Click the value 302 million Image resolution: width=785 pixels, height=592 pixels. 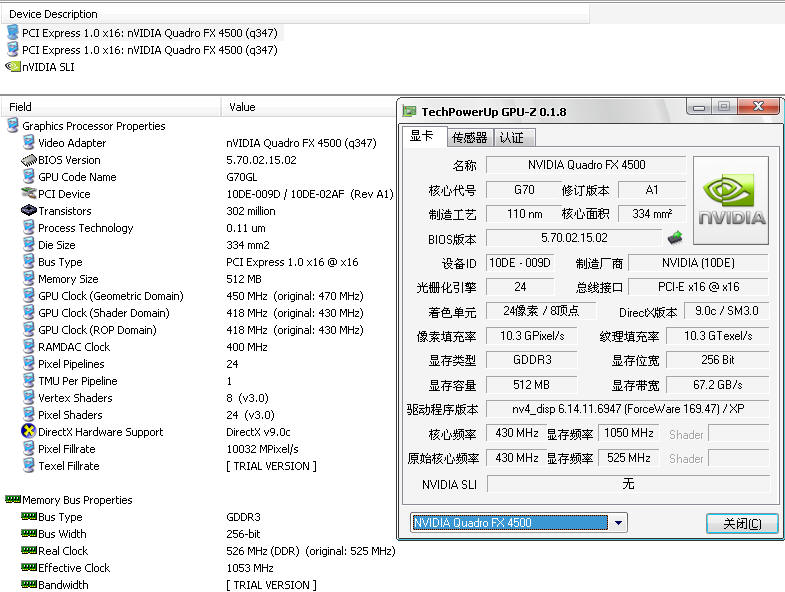coord(251,211)
